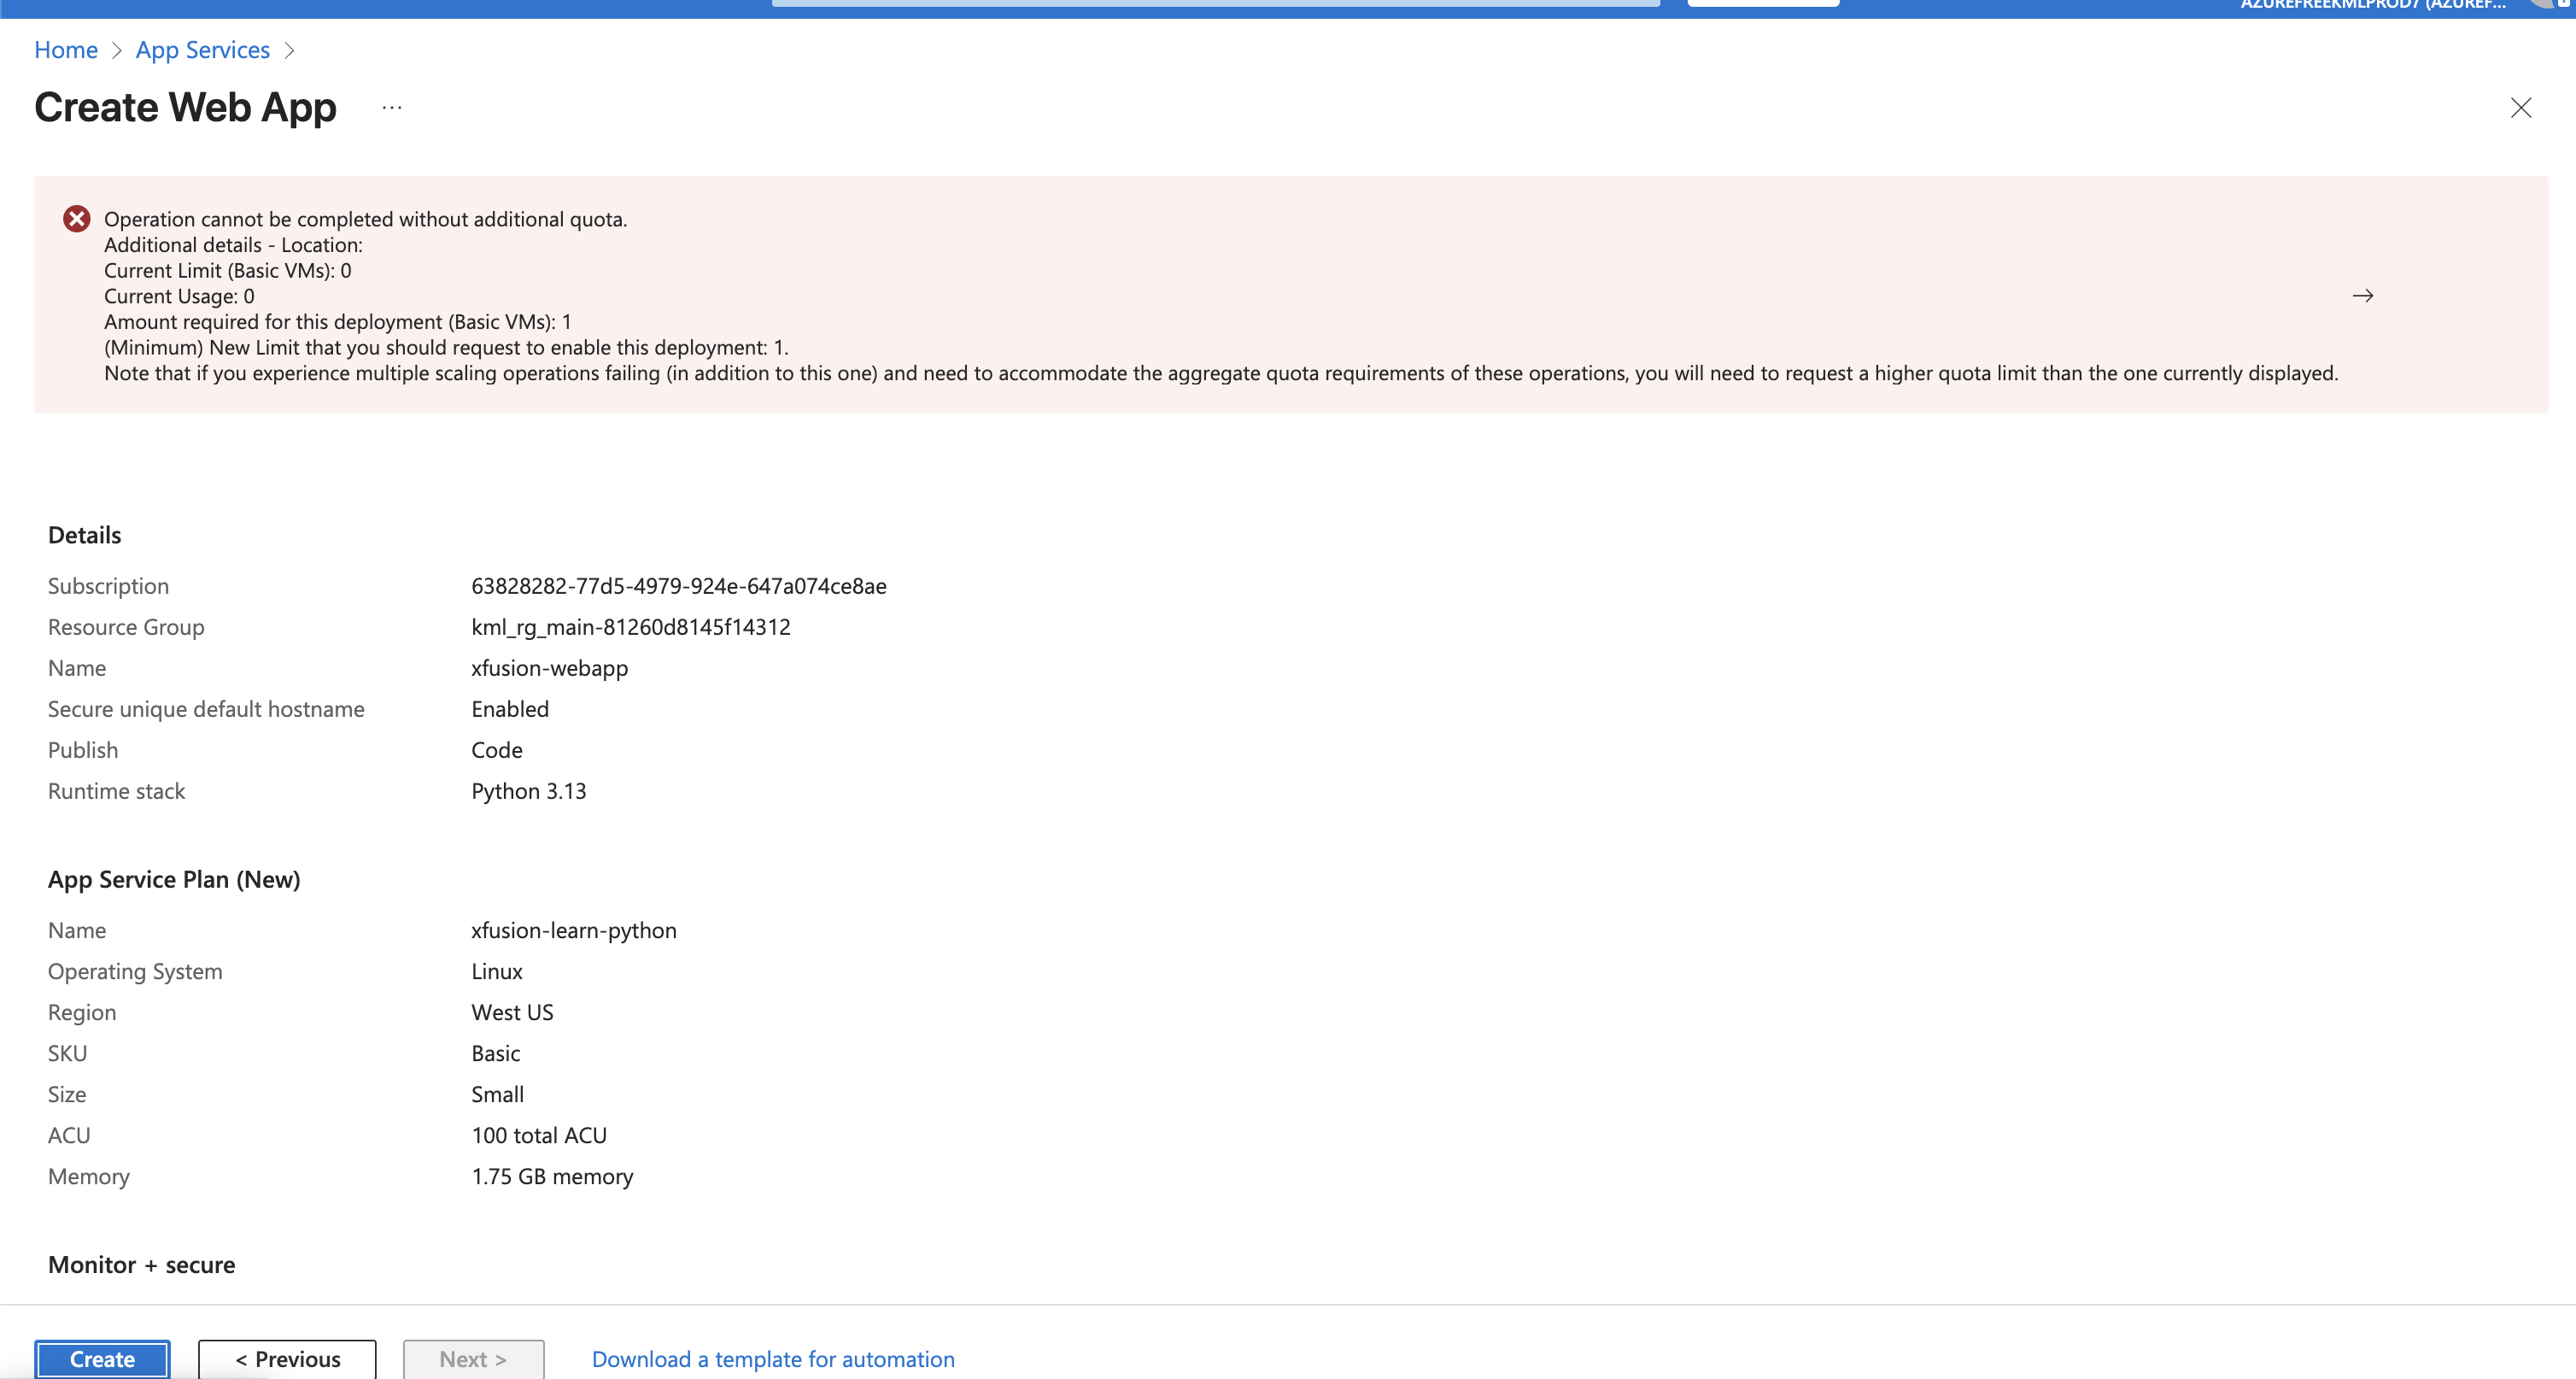Navigate to App Services breadcrumb

(203, 50)
